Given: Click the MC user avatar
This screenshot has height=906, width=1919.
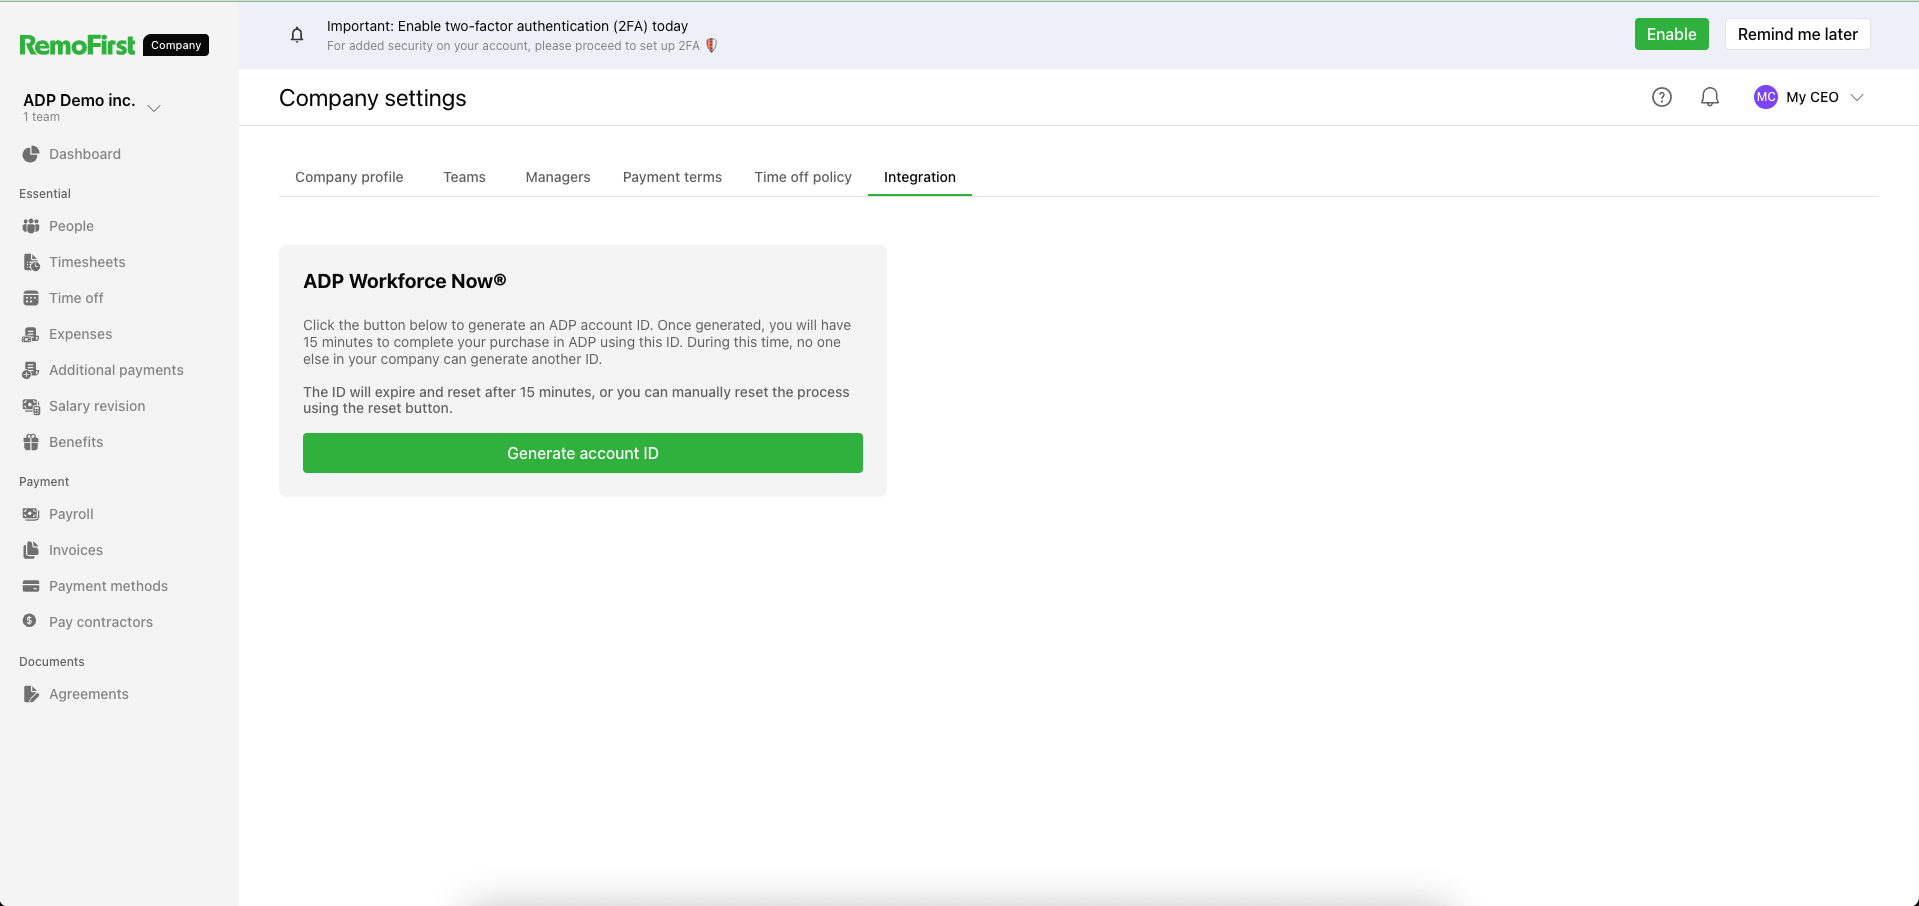Looking at the screenshot, I should [1765, 97].
